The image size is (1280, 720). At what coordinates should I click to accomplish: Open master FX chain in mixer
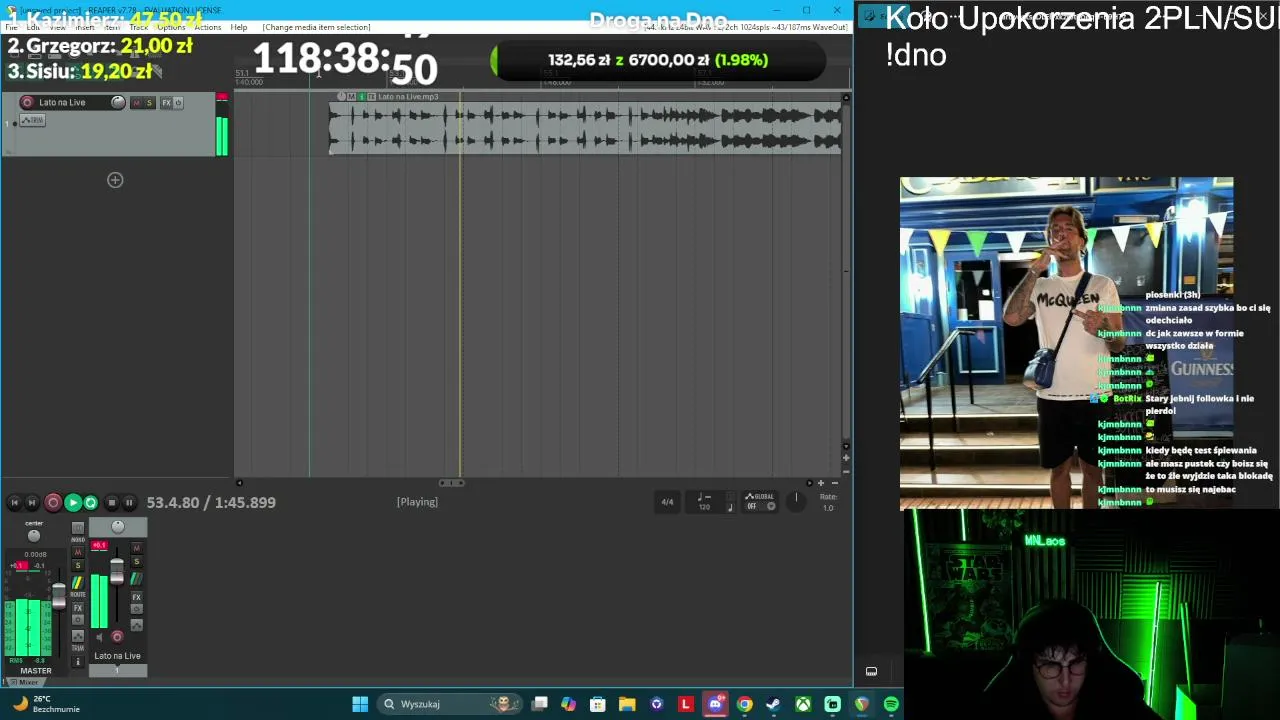78,608
